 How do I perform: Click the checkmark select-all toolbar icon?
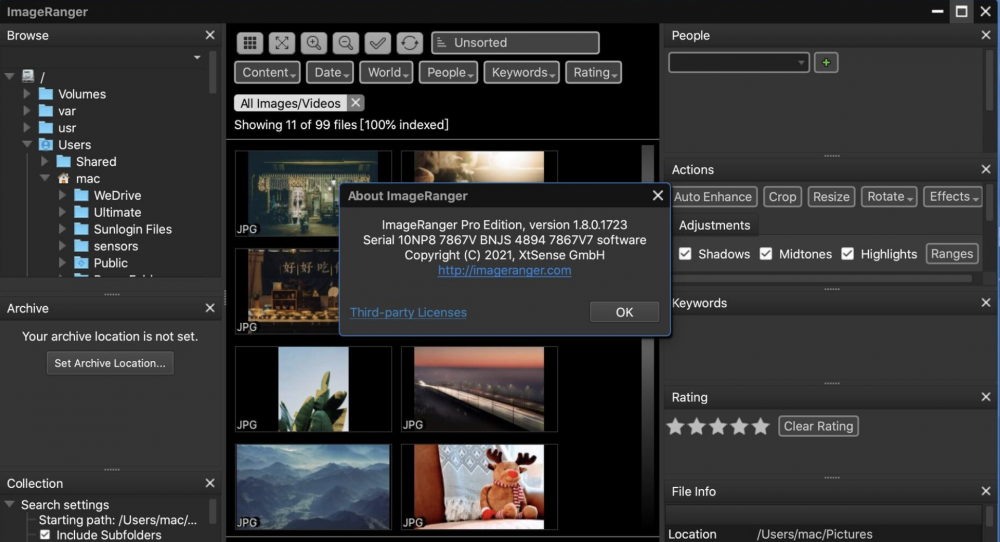(x=377, y=43)
